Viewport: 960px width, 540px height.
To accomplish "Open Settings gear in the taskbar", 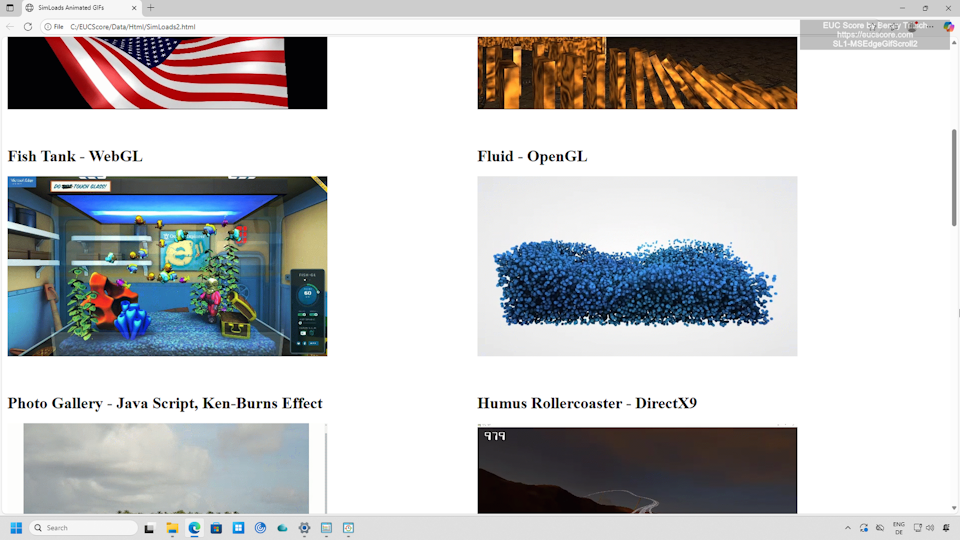I will coord(304,528).
